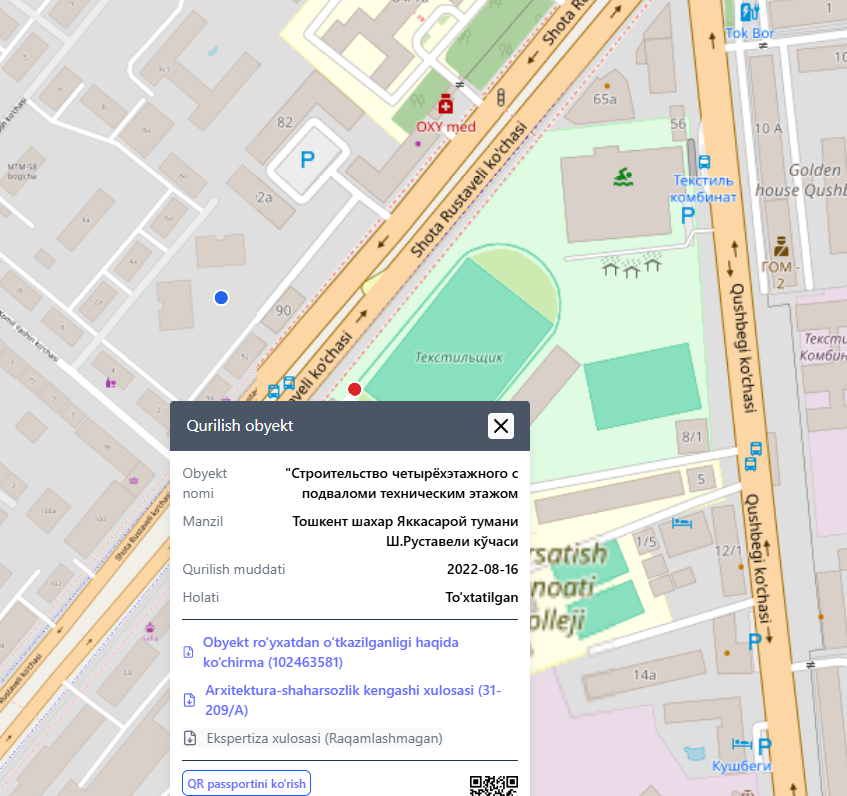This screenshot has width=847, height=796.
Task: Click the hotel bed icon near building 1/5
Action: [682, 523]
